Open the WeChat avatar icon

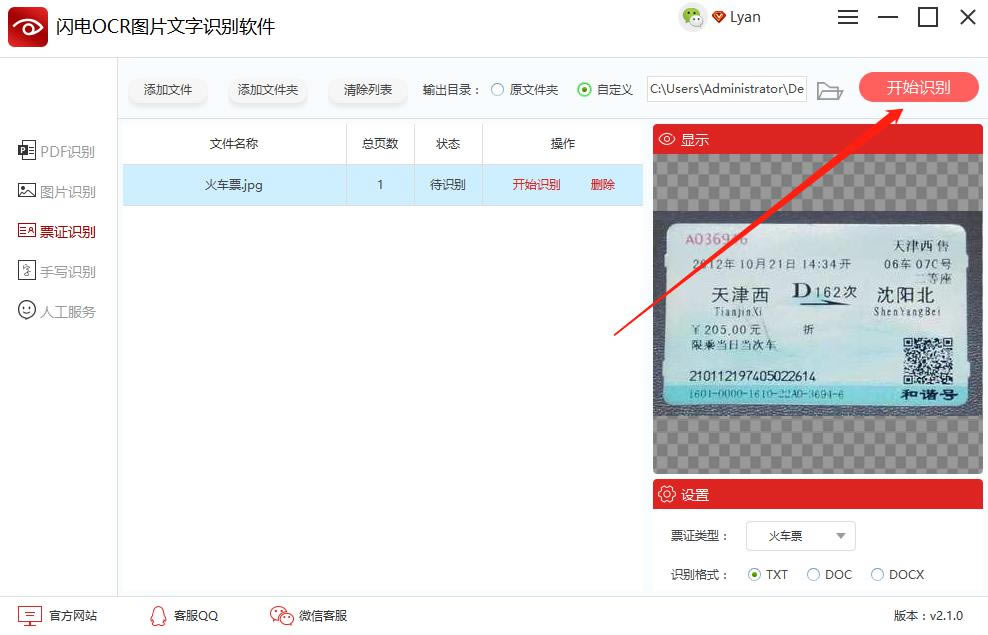coord(692,17)
